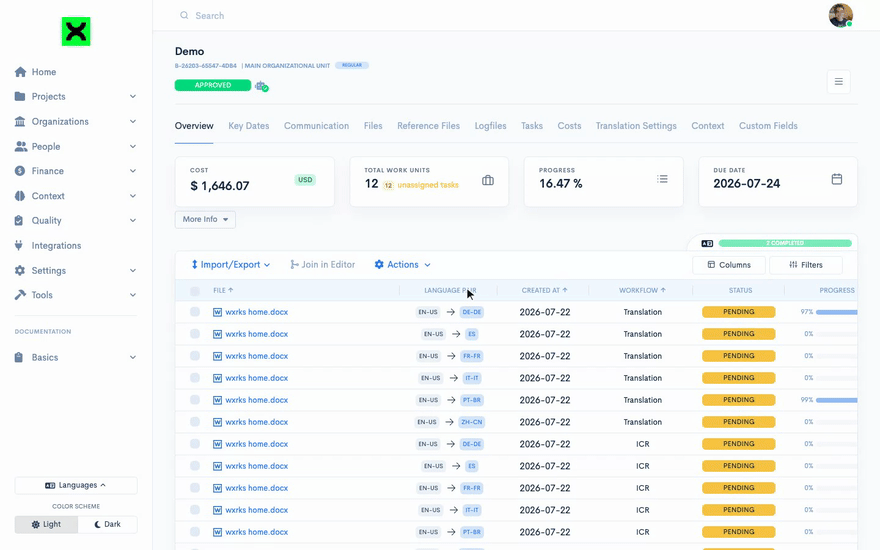
Task: Click the Context brain icon
Action: [20, 196]
